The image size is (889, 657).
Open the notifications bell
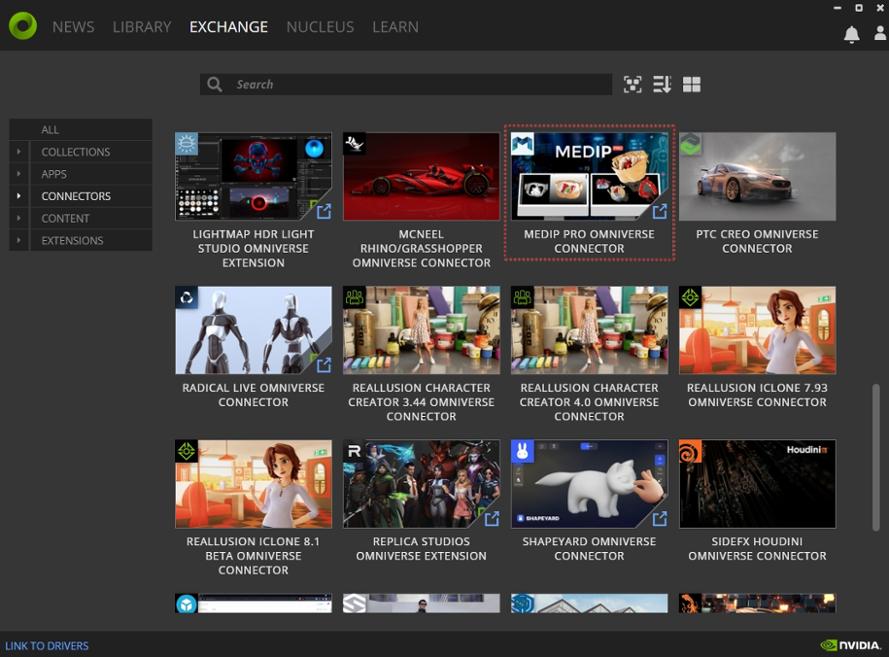pyautogui.click(x=851, y=35)
